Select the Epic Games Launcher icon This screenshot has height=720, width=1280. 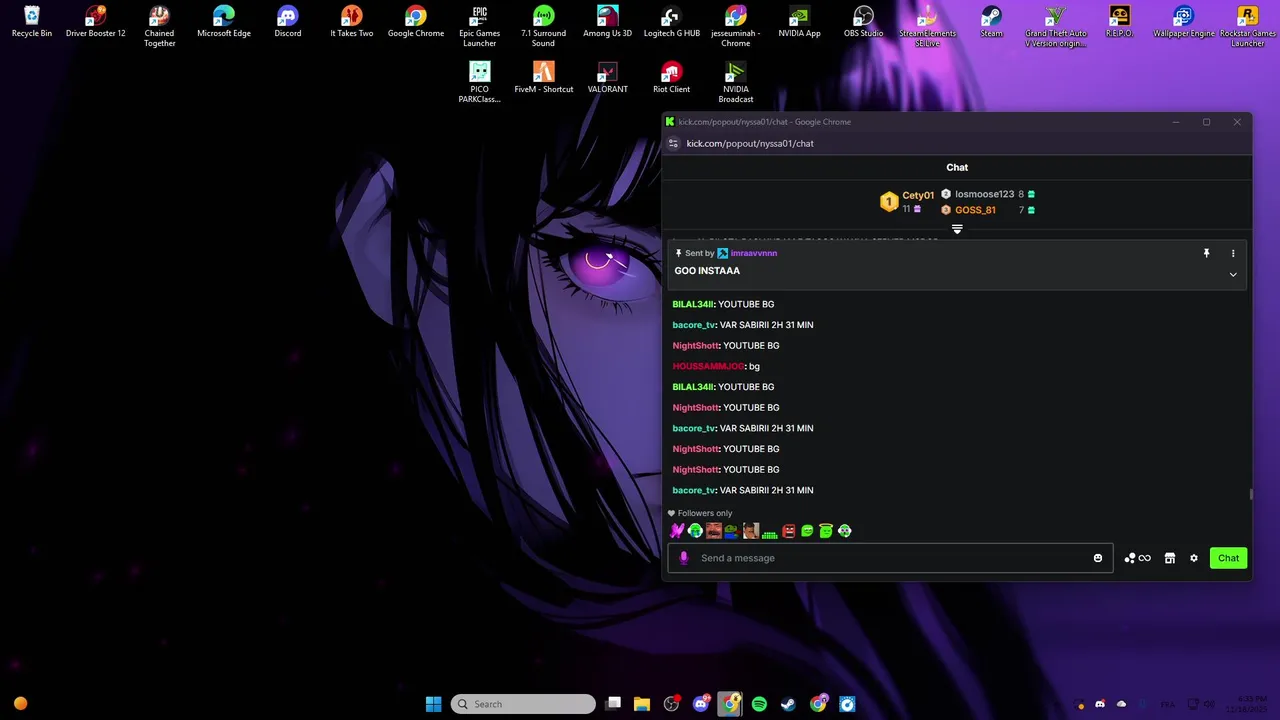tap(480, 27)
